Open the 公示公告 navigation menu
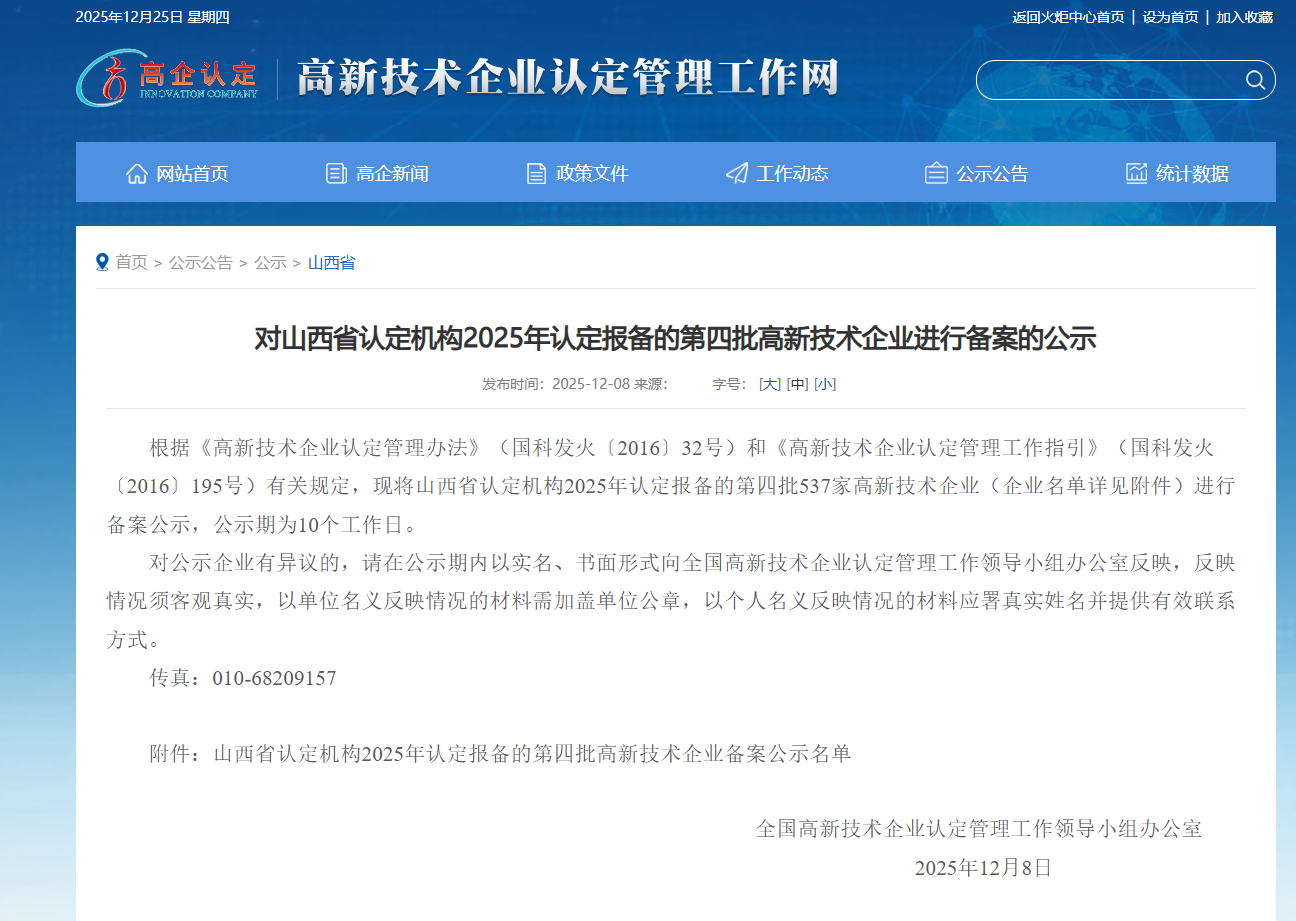Screen dimensions: 1296x921 [990, 172]
